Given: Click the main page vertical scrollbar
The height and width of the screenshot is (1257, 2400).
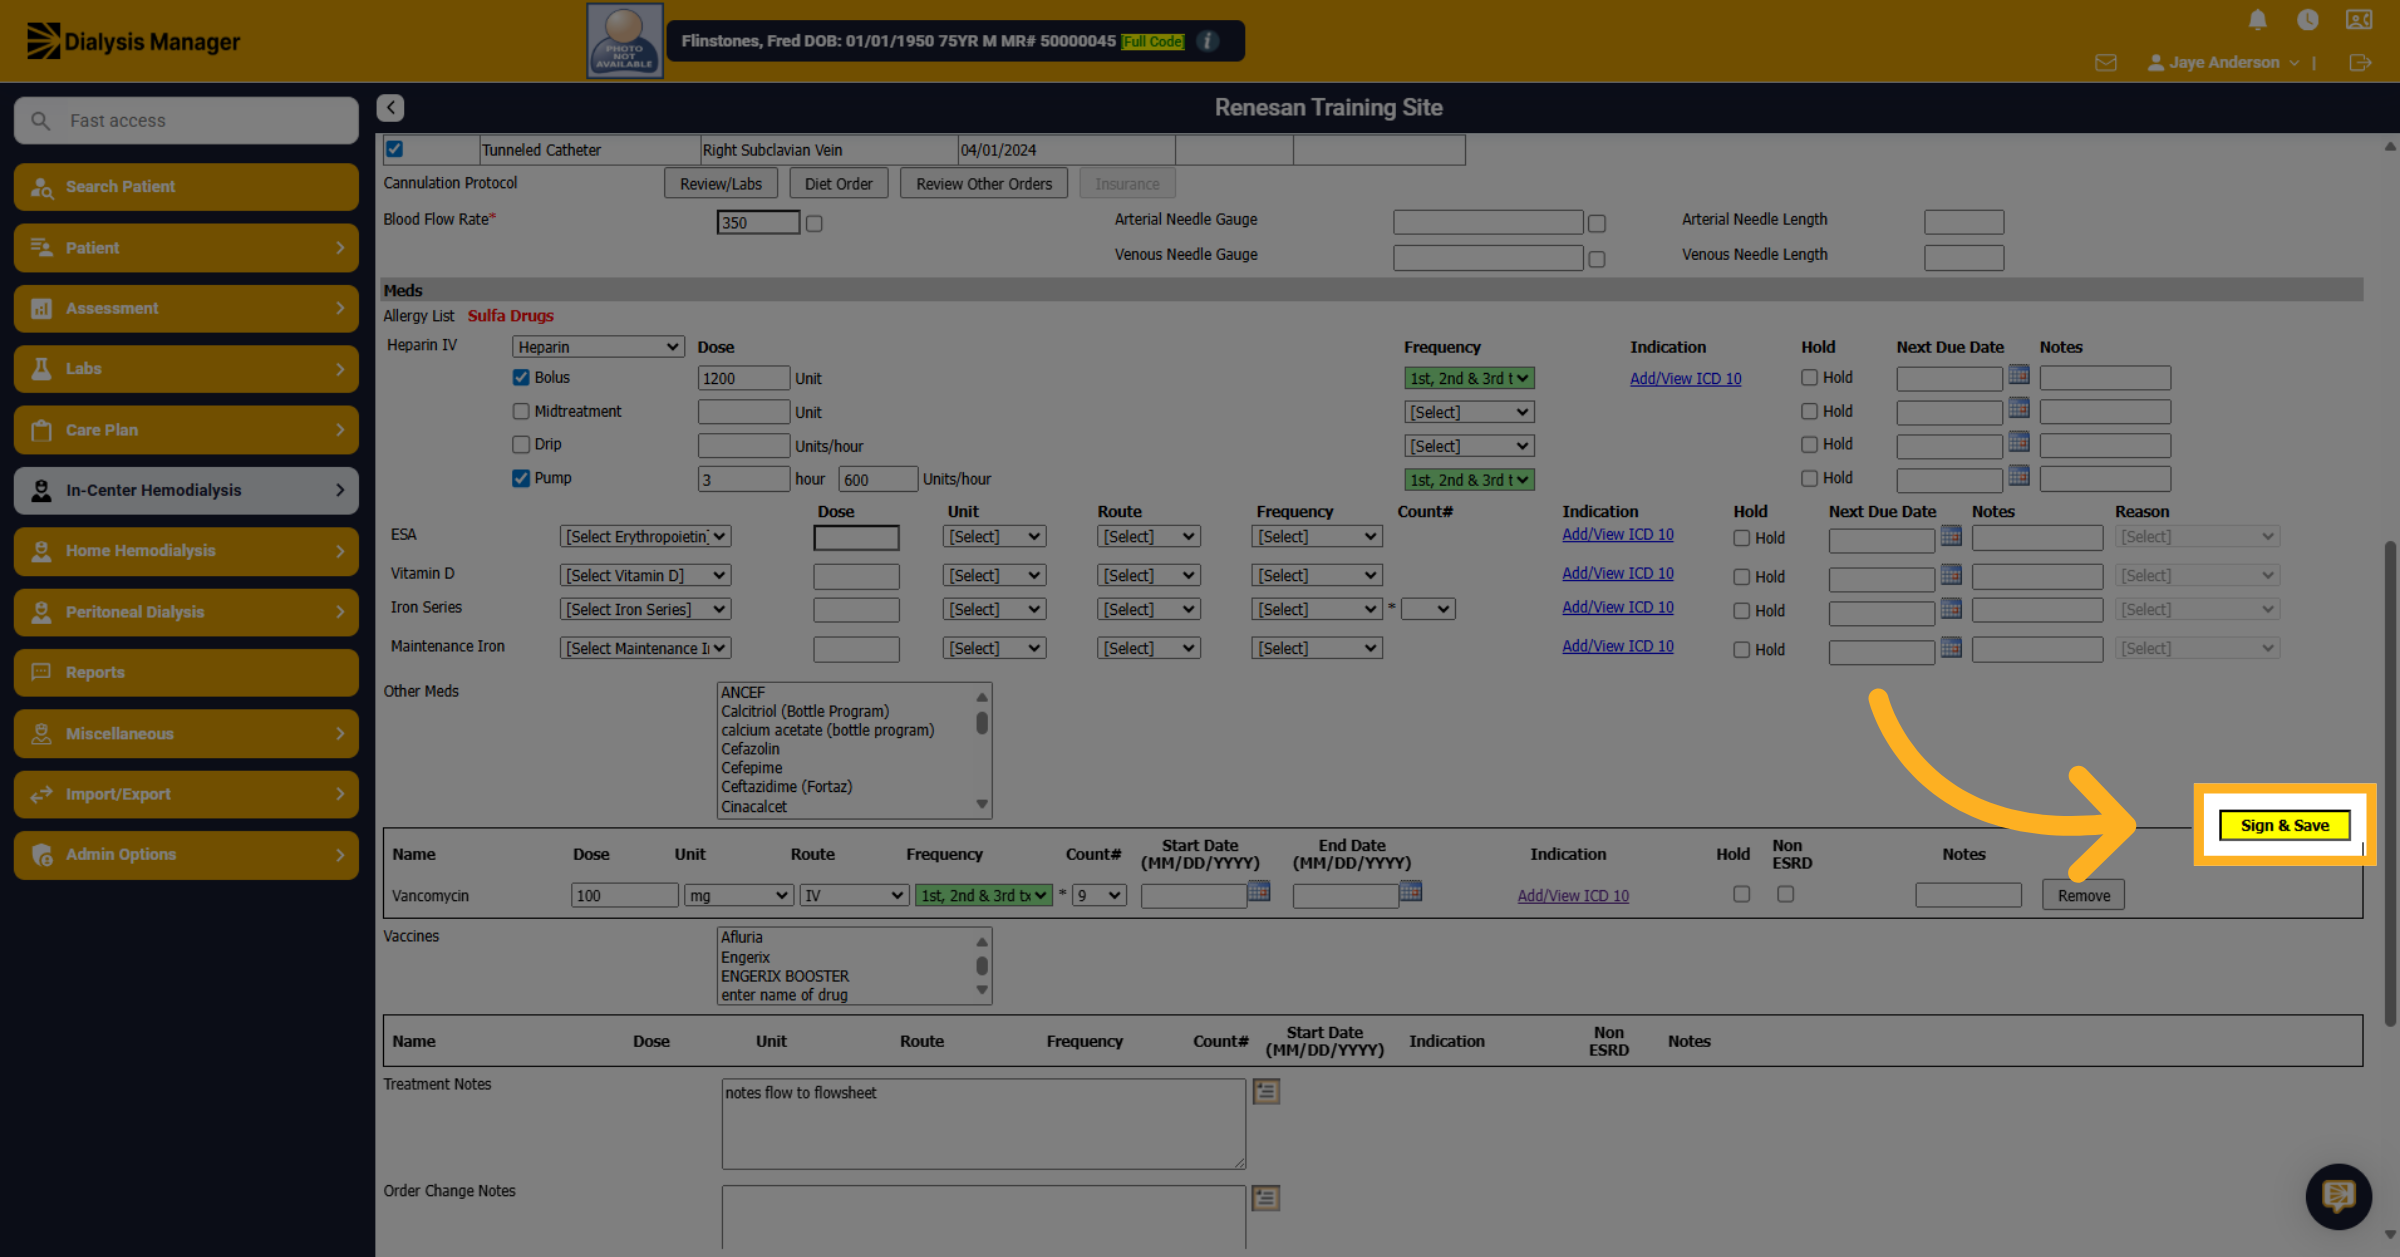Looking at the screenshot, I should 2389,784.
